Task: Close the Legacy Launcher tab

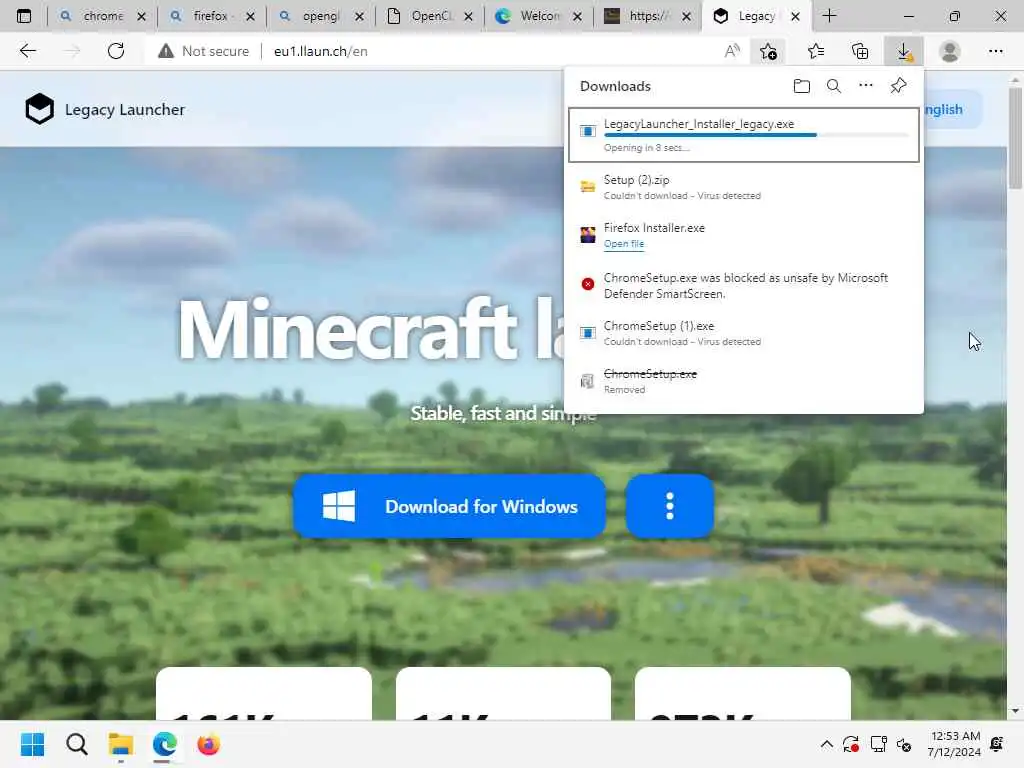Action: tap(795, 16)
